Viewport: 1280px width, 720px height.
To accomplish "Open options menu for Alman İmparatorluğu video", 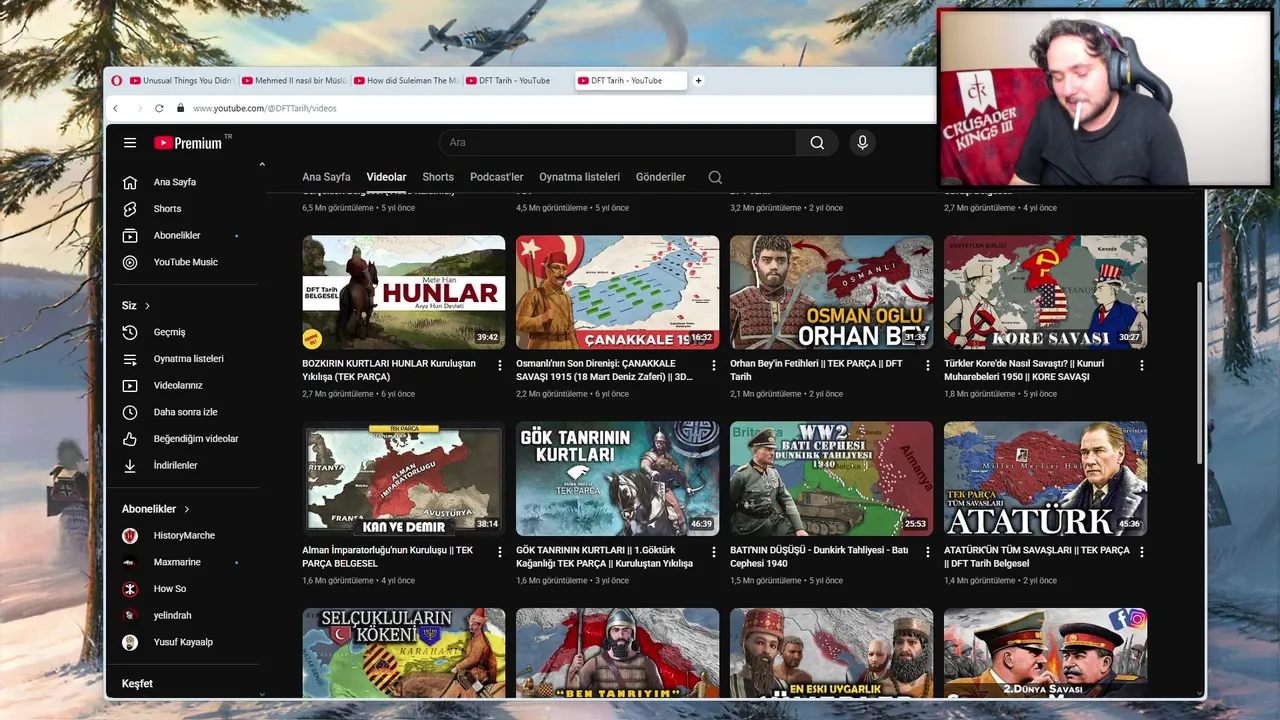I will 500,552.
